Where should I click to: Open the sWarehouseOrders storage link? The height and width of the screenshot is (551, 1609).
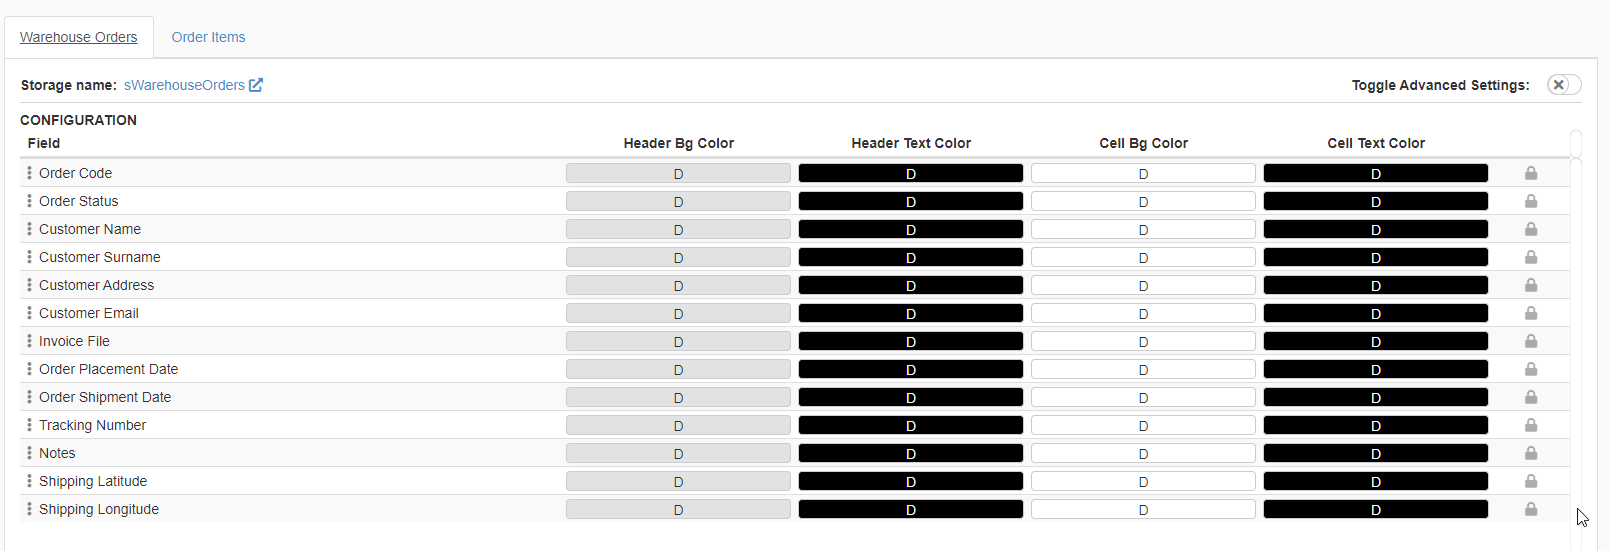point(184,85)
